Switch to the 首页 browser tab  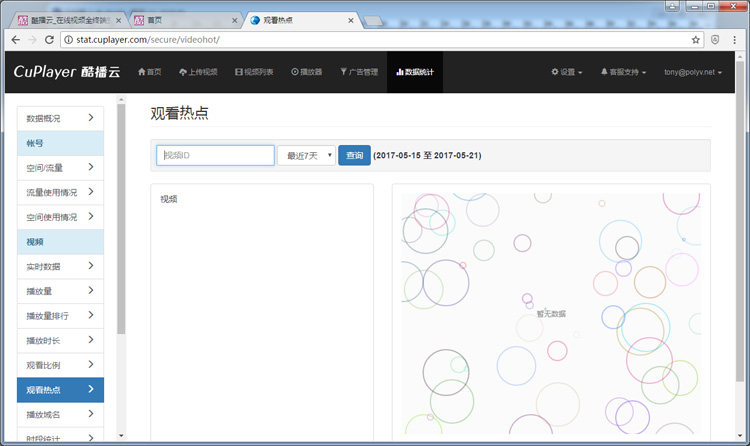pos(180,19)
